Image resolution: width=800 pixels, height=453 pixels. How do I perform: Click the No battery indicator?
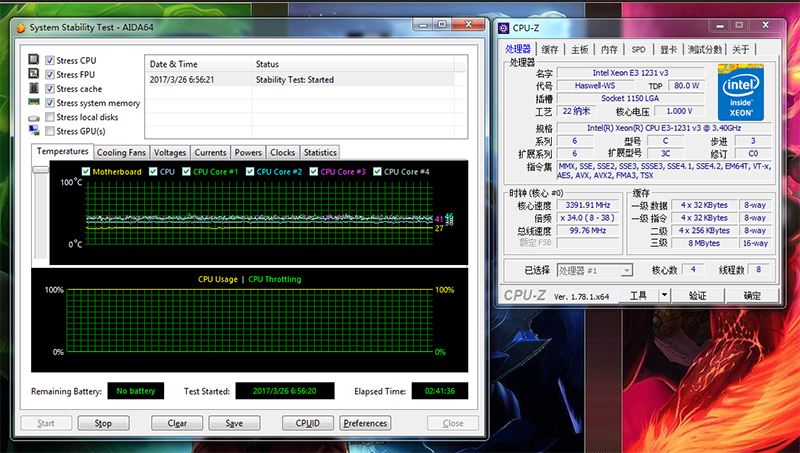click(136, 391)
